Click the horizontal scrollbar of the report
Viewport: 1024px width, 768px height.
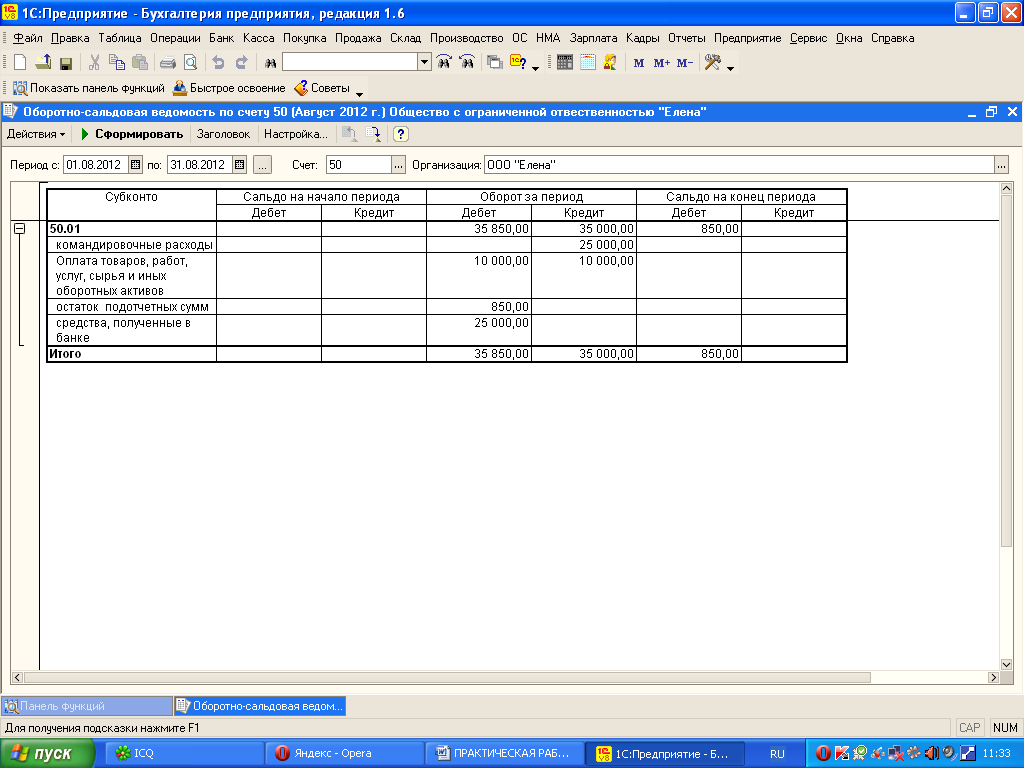pos(447,677)
